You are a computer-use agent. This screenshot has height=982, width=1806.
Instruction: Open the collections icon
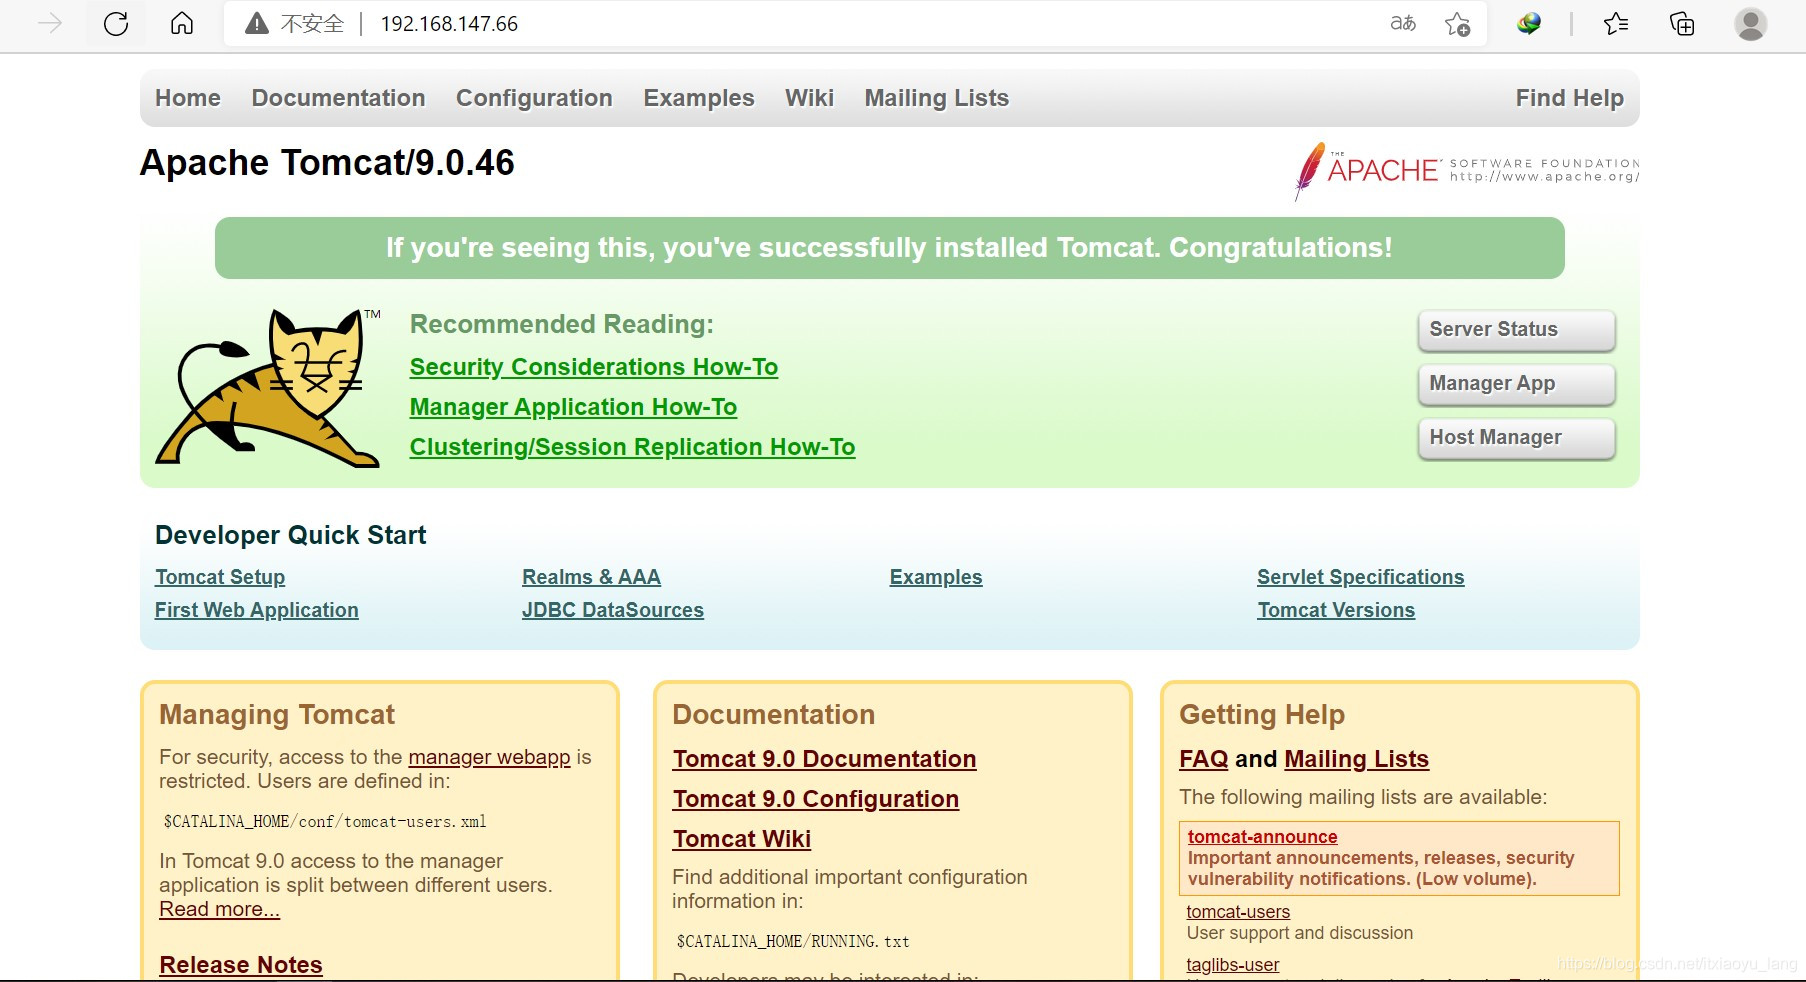click(x=1682, y=24)
